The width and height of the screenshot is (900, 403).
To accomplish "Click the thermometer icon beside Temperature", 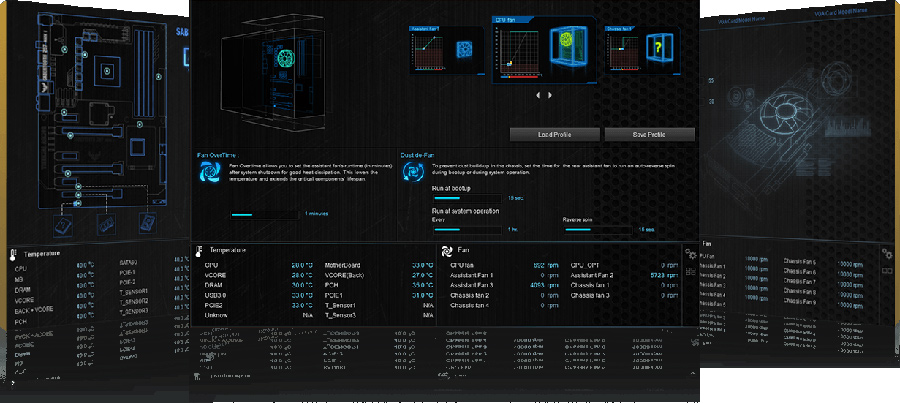I will click(200, 250).
